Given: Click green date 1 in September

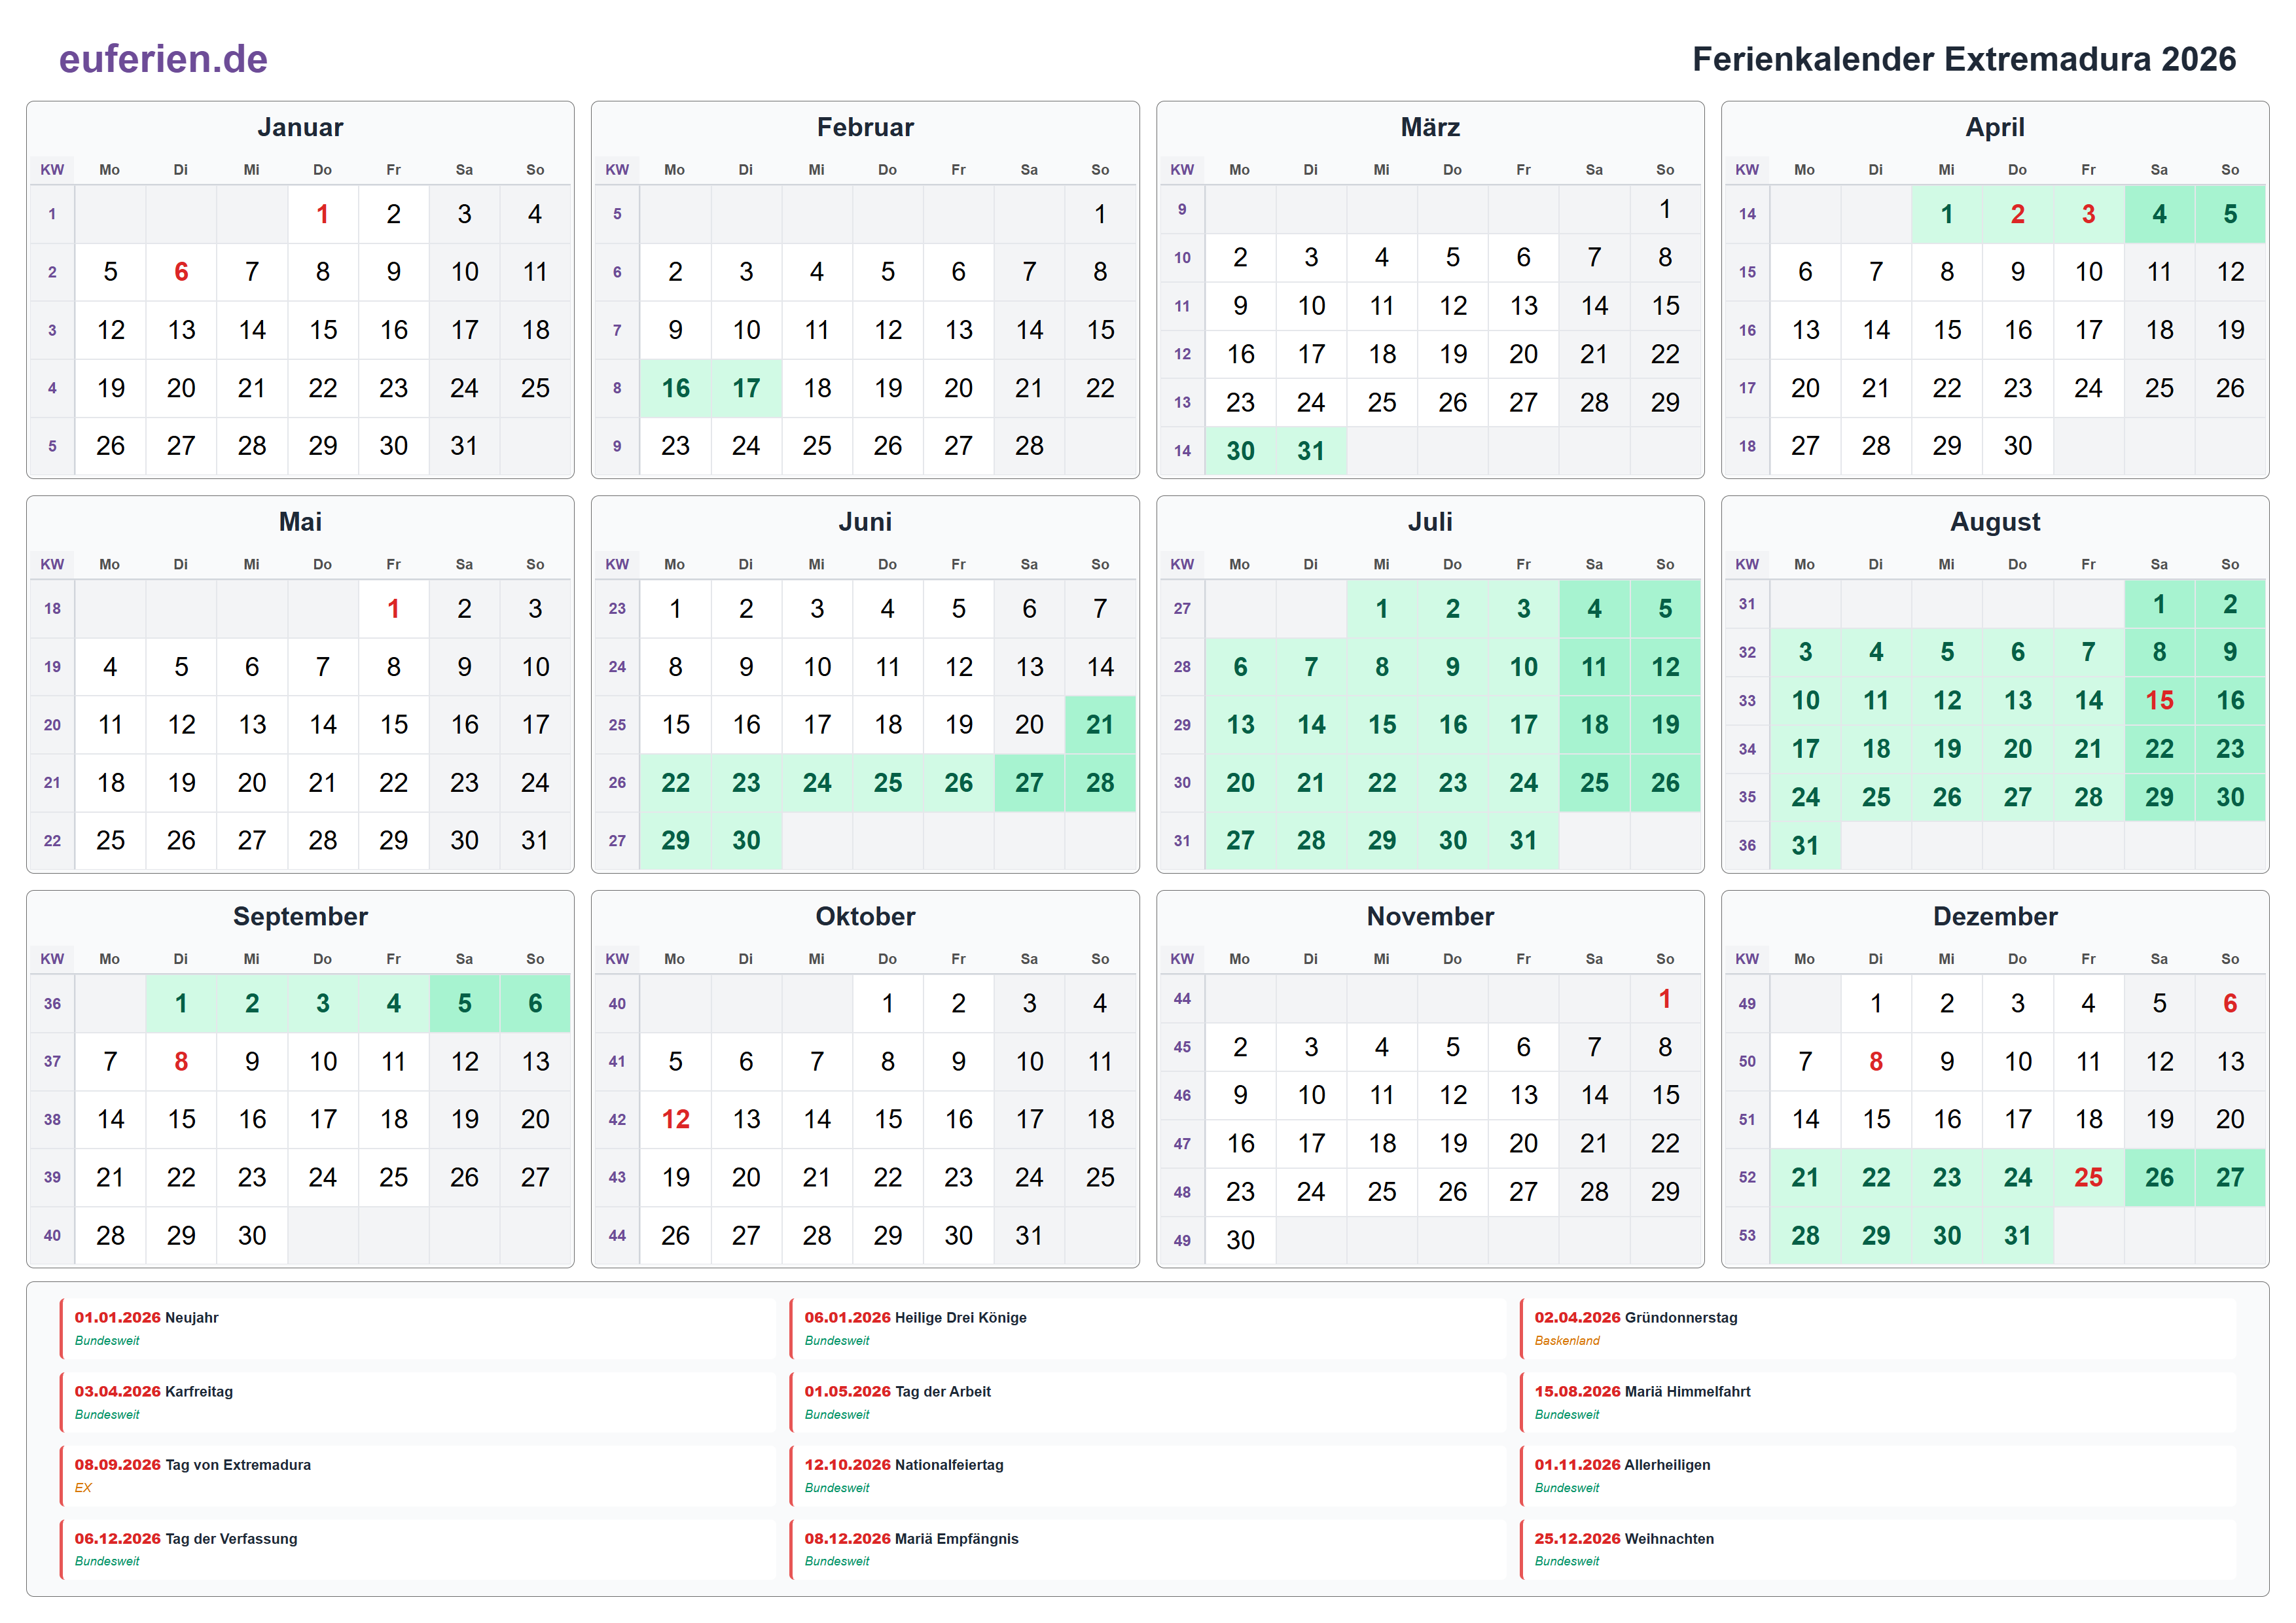Looking at the screenshot, I should tap(181, 1004).
